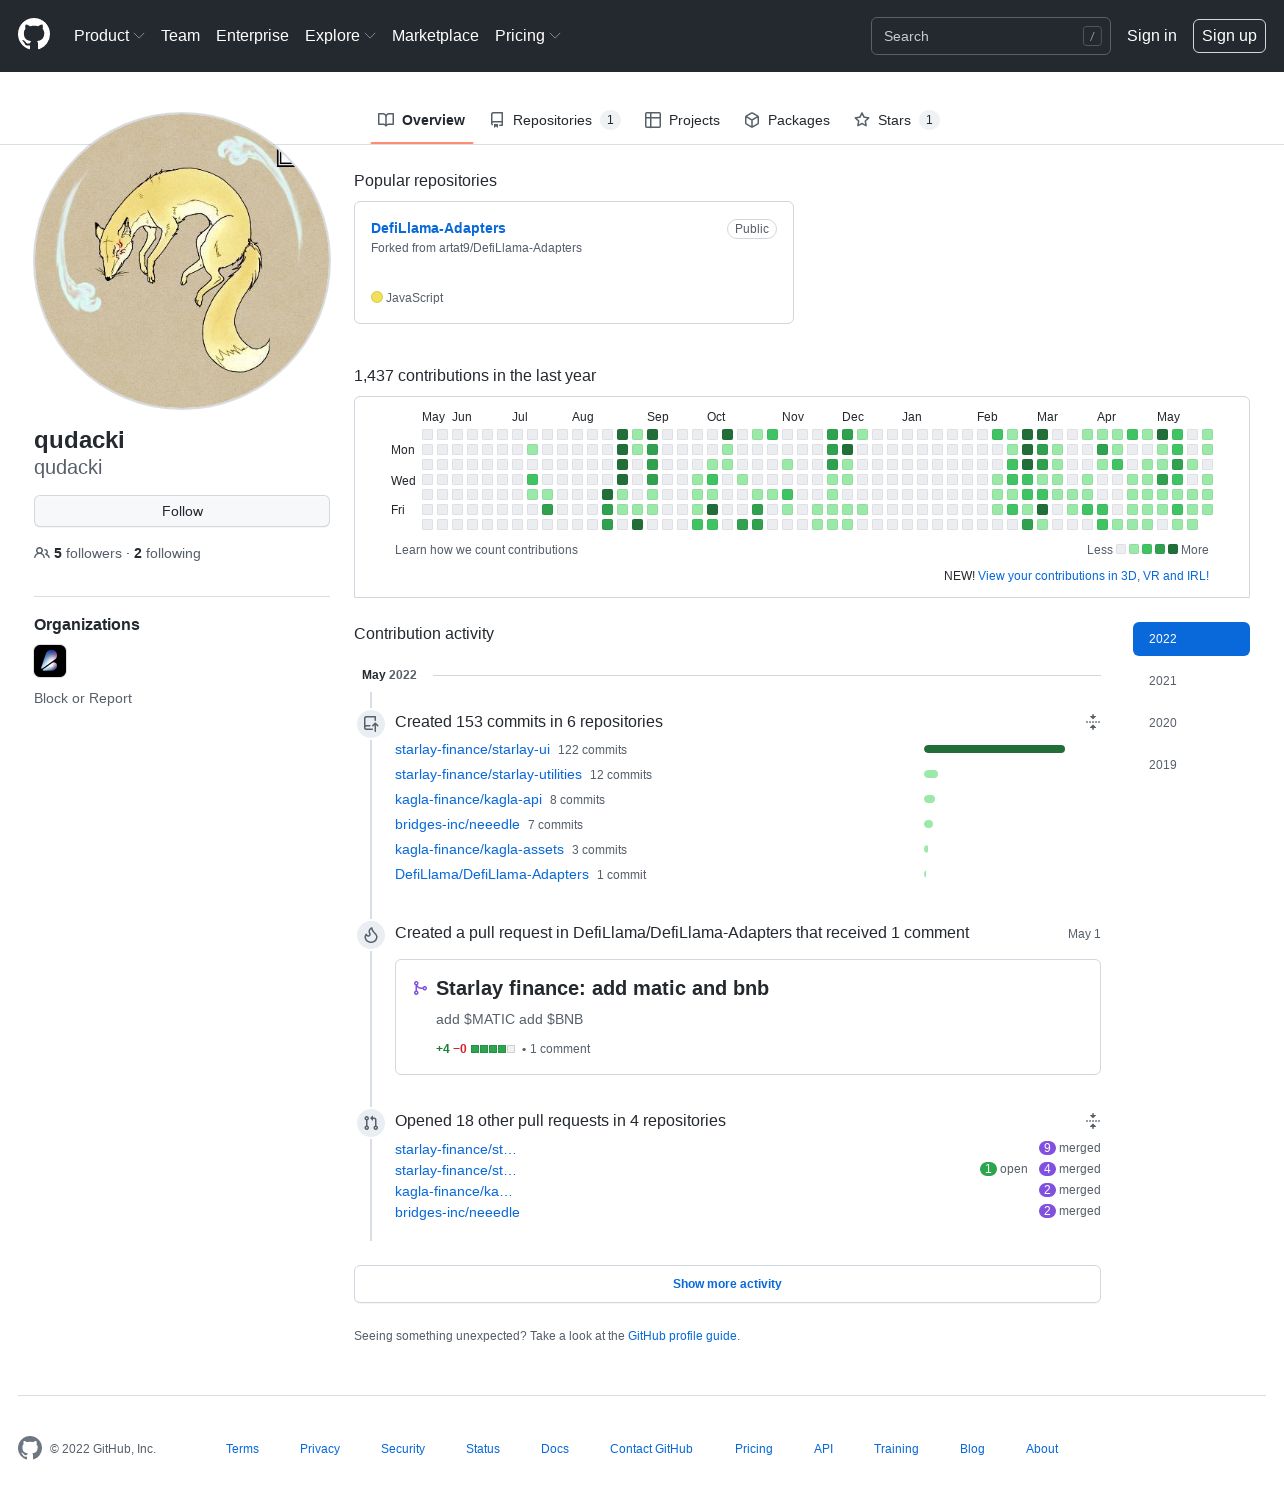Collapse the Created 153 commits section
This screenshot has height=1510, width=1284.
(x=1093, y=722)
